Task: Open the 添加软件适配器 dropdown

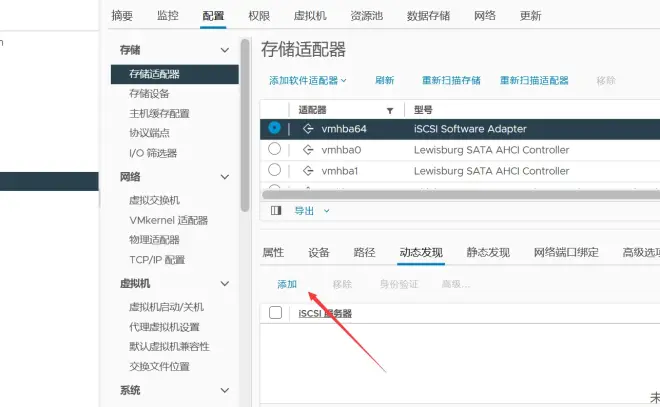Action: pyautogui.click(x=307, y=80)
